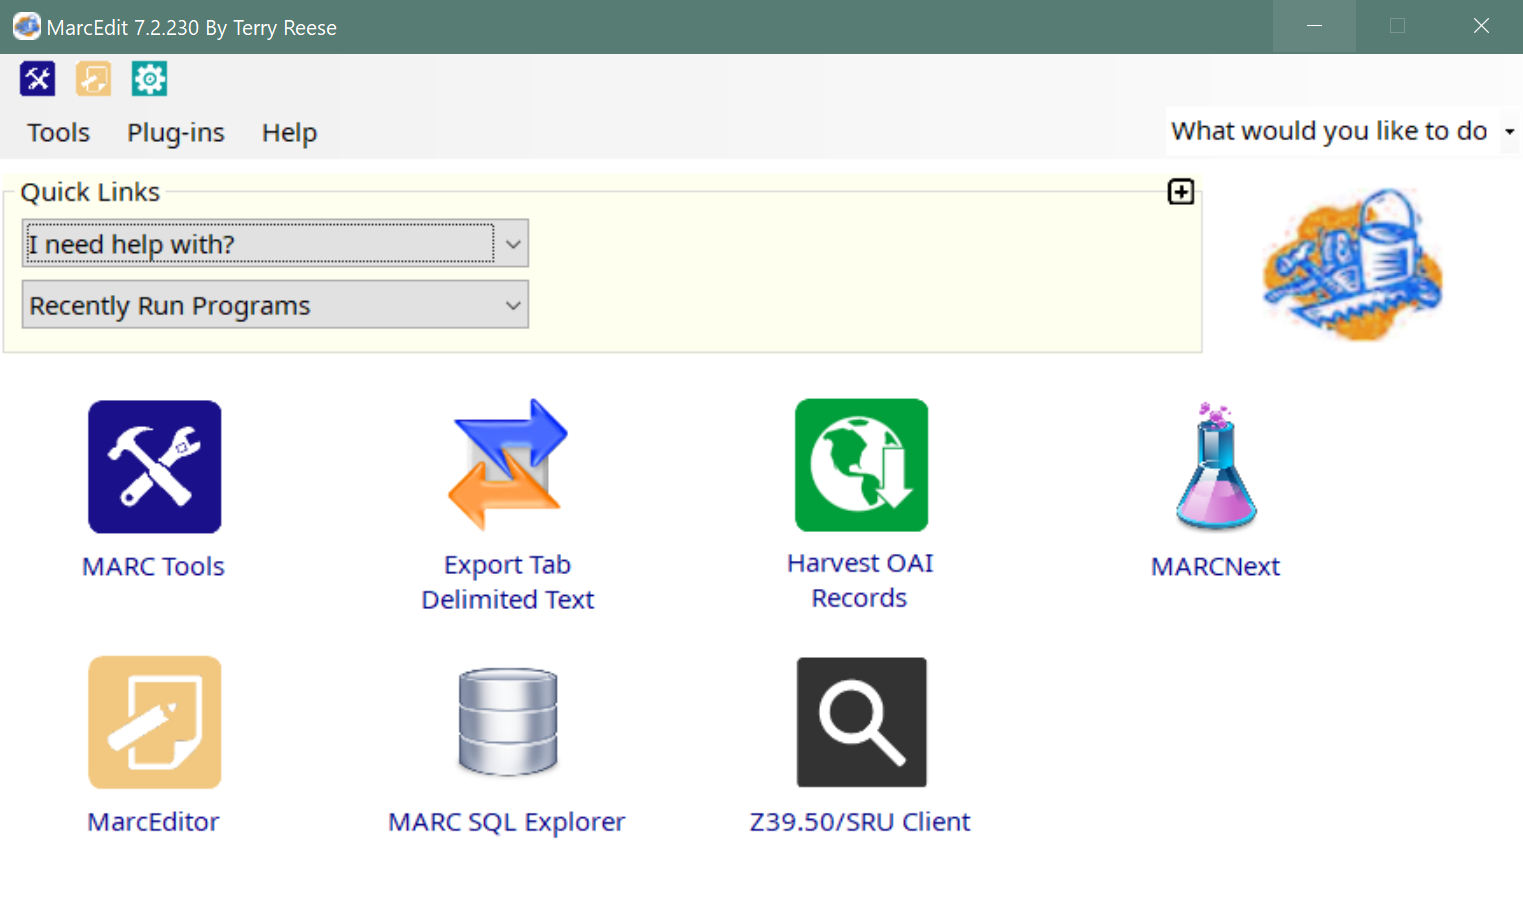Open the Help menu
The width and height of the screenshot is (1523, 917).
[289, 132]
